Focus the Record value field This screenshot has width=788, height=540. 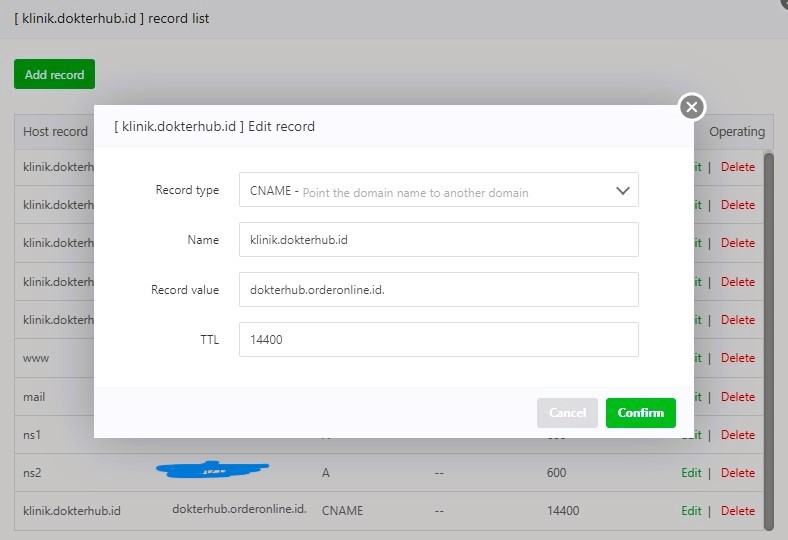pyautogui.click(x=438, y=289)
